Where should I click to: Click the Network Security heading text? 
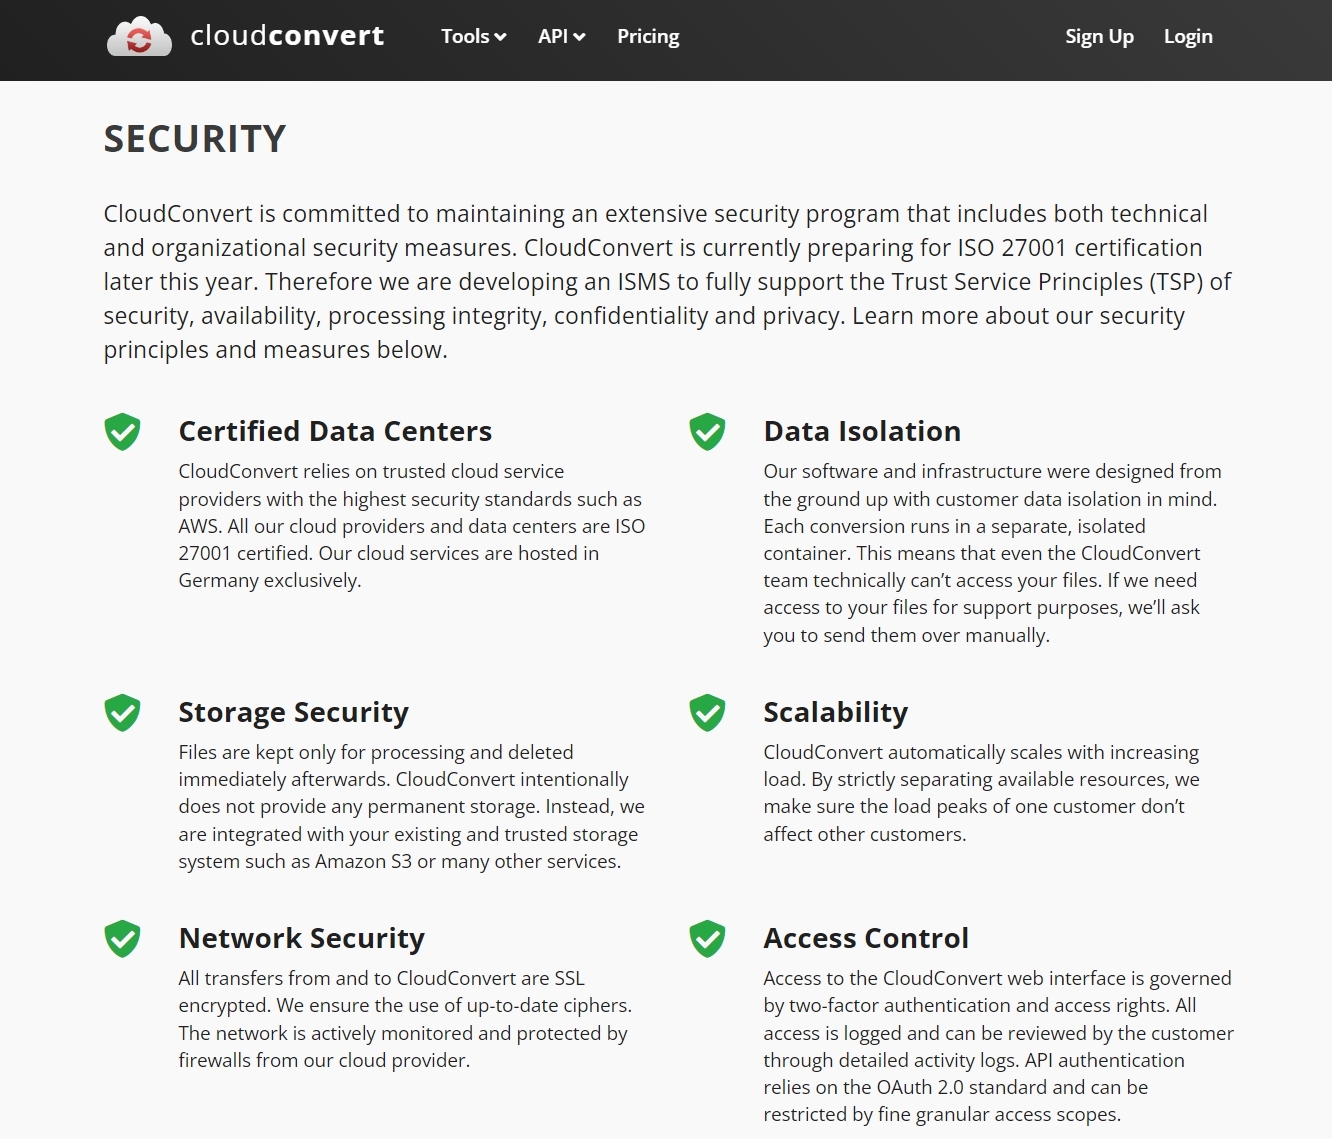[302, 938]
